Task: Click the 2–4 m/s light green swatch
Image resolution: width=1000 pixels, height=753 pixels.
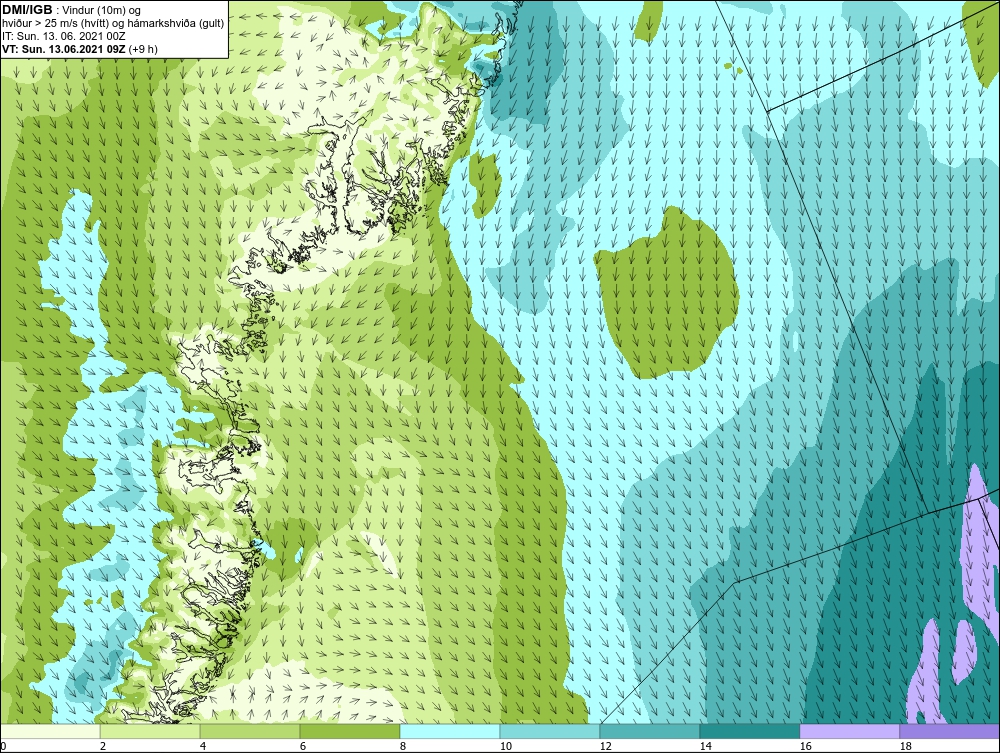Action: pos(150,731)
